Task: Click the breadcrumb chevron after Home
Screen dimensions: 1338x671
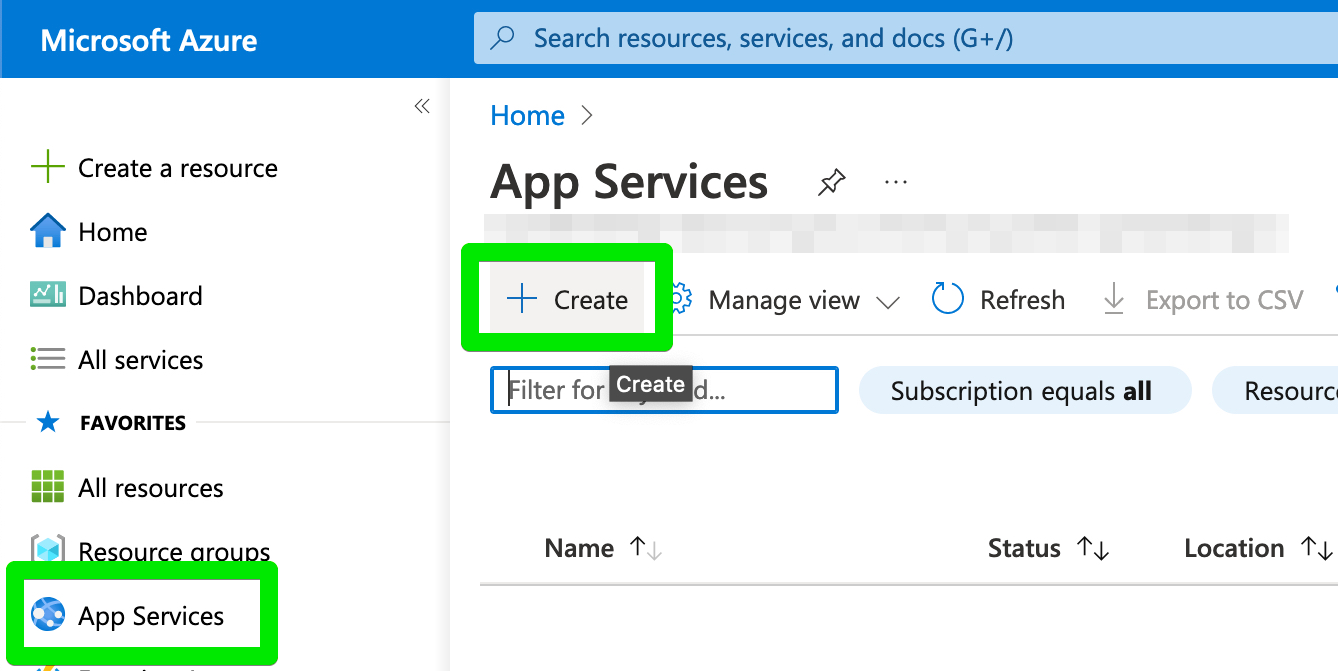Action: (x=587, y=116)
